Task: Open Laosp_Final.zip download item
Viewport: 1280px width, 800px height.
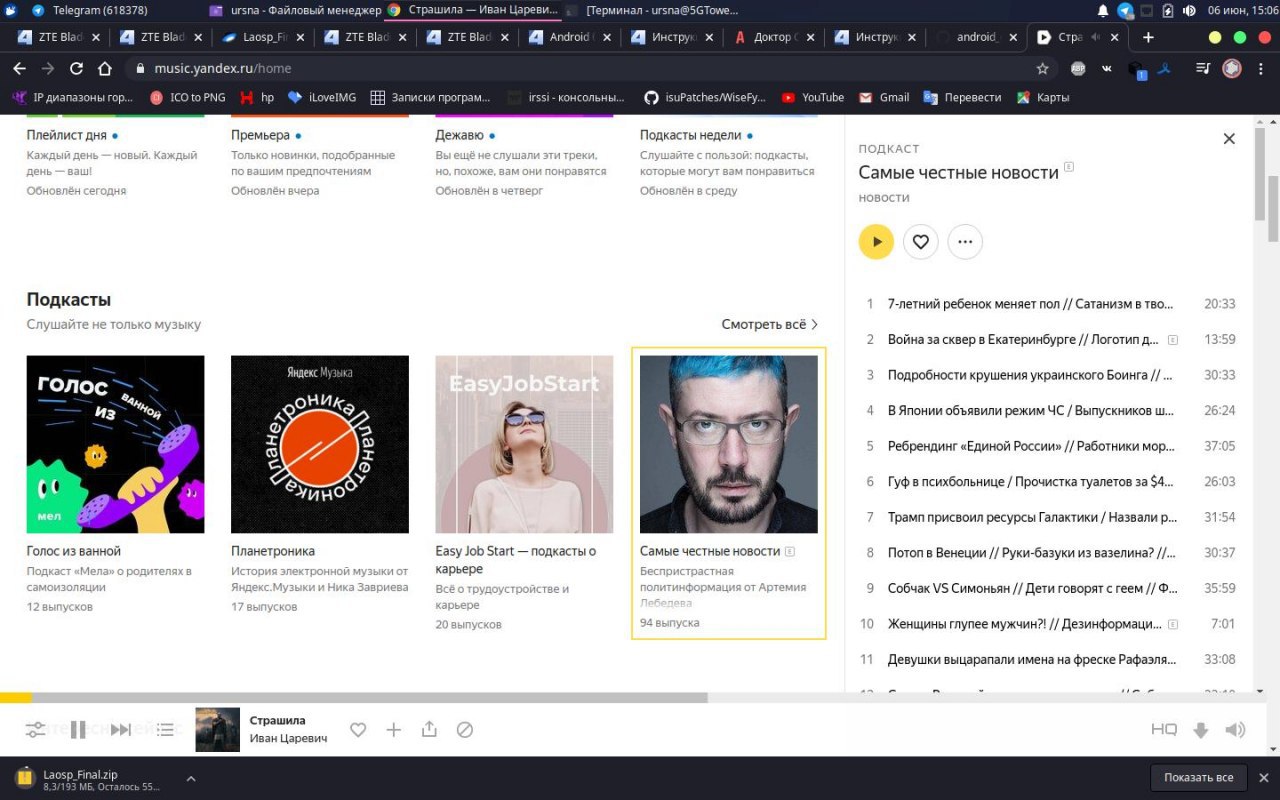Action: (88, 780)
